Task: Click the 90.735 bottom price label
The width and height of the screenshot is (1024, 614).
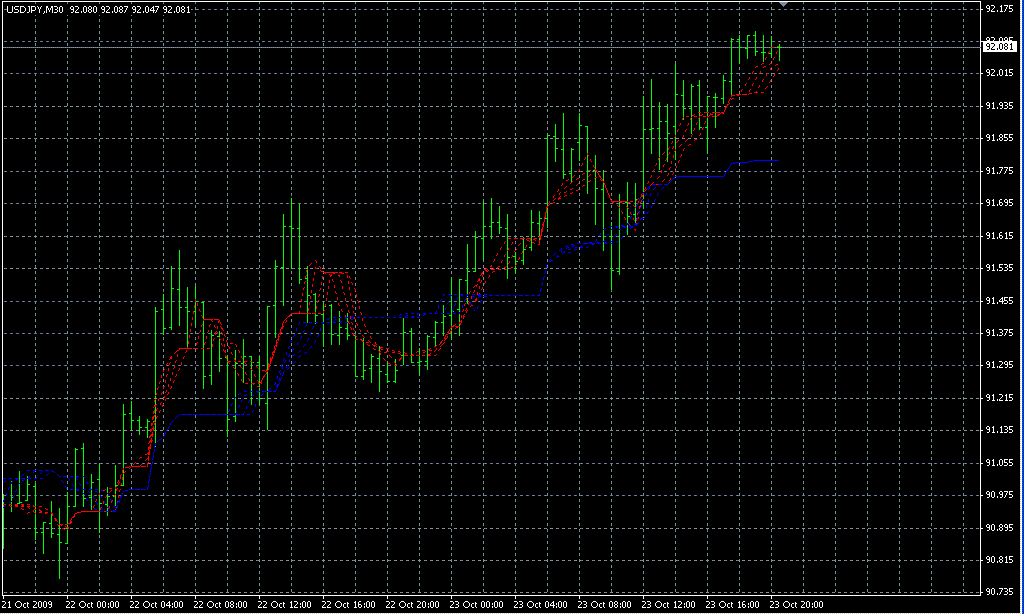Action: 999,591
